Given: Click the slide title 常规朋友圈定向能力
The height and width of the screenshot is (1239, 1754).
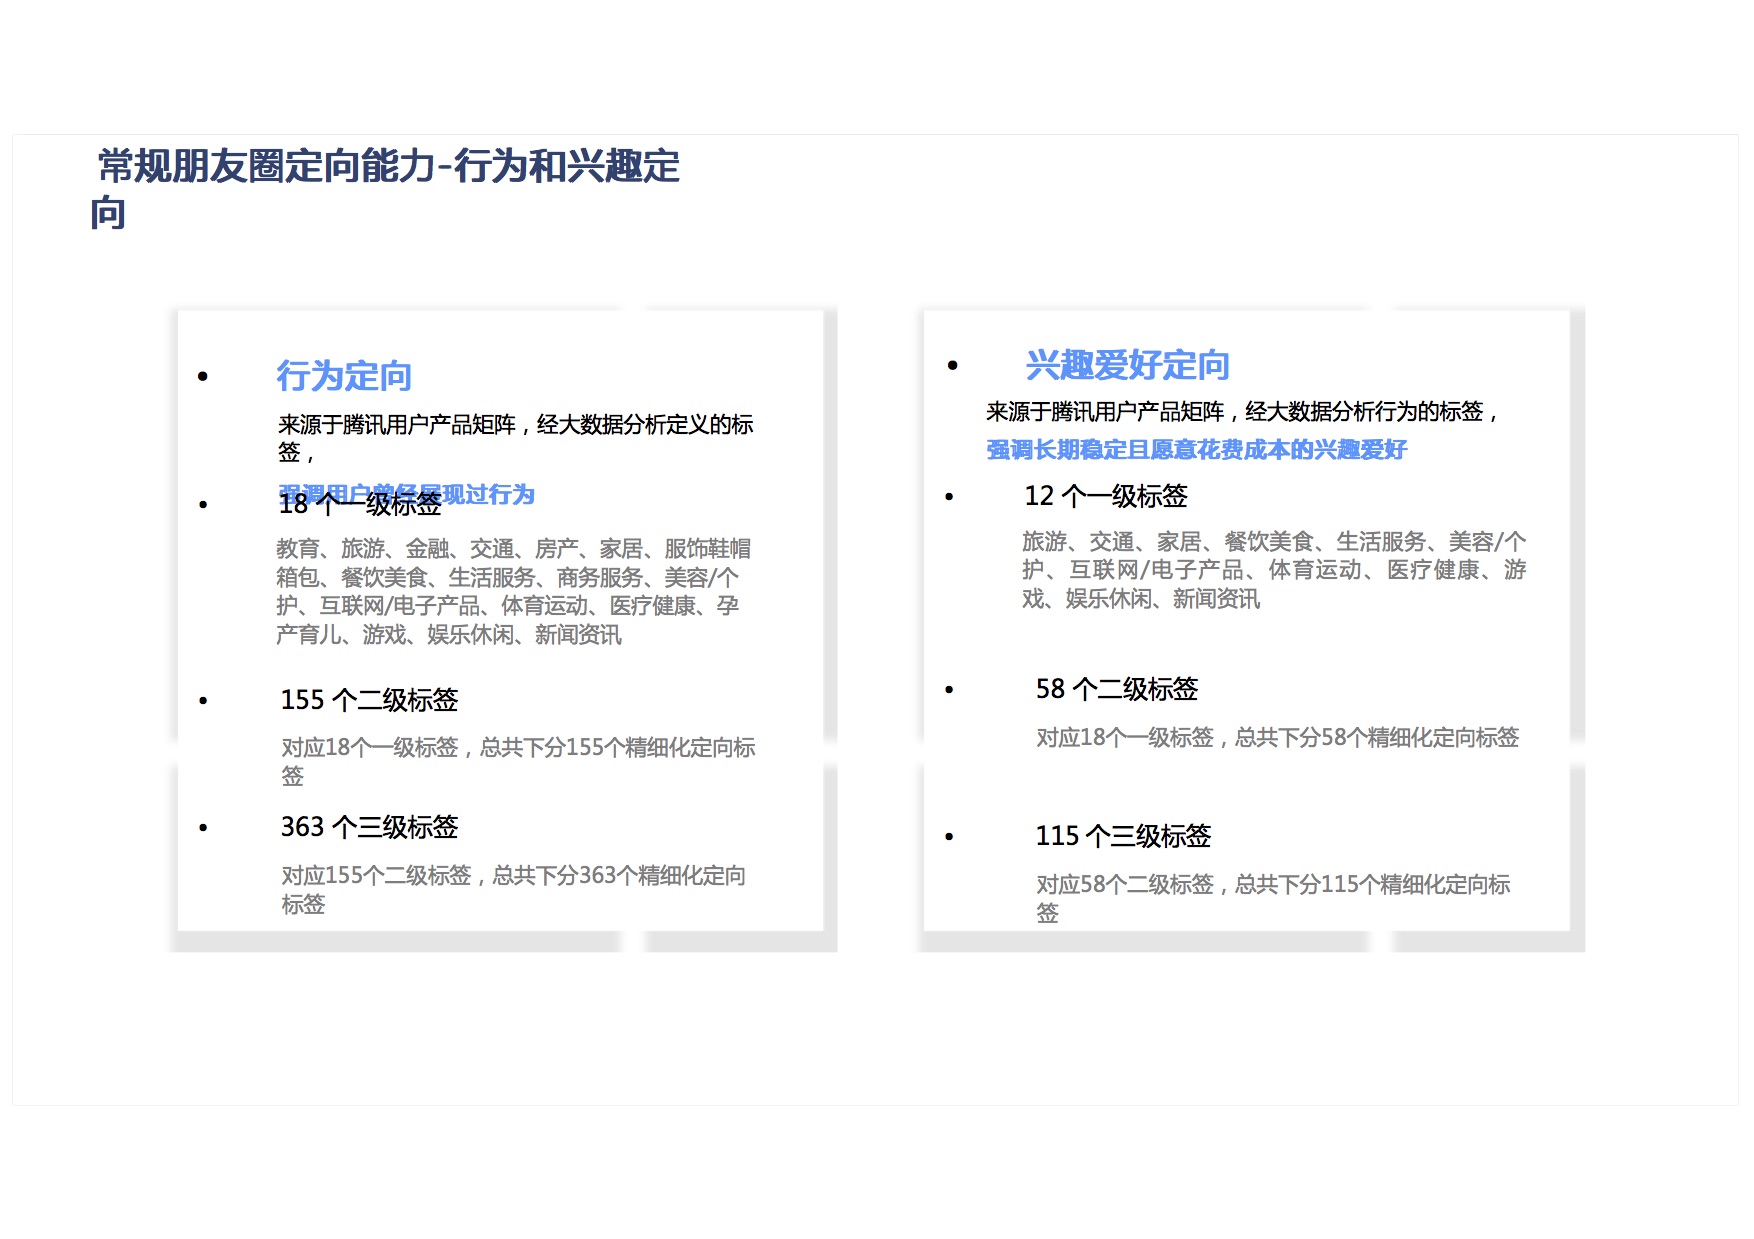Looking at the screenshot, I should pos(388,167).
